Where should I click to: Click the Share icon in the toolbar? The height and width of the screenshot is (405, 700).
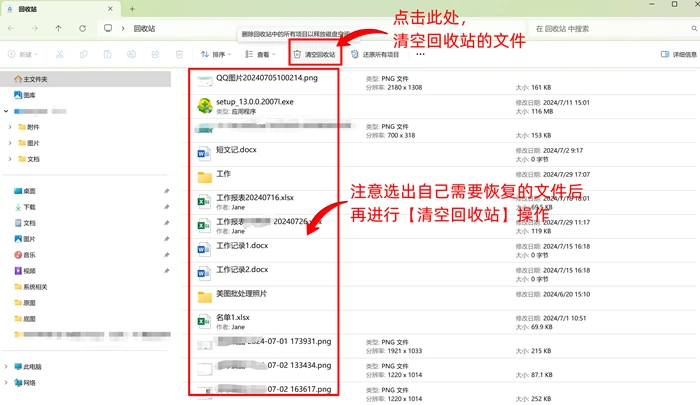click(x=155, y=54)
